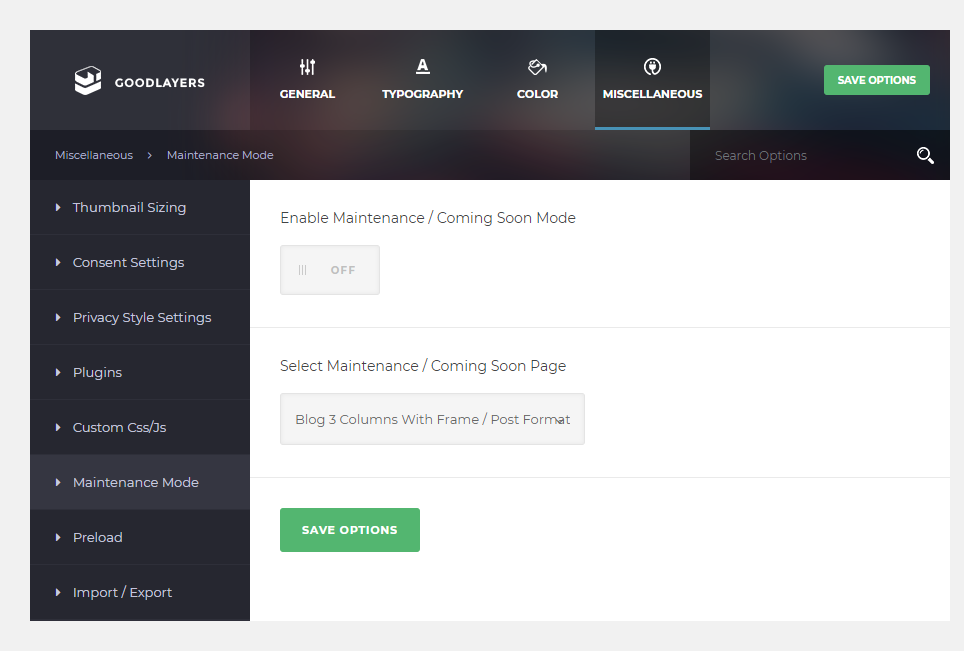Click the GoodLayers logo icon

(x=88, y=81)
